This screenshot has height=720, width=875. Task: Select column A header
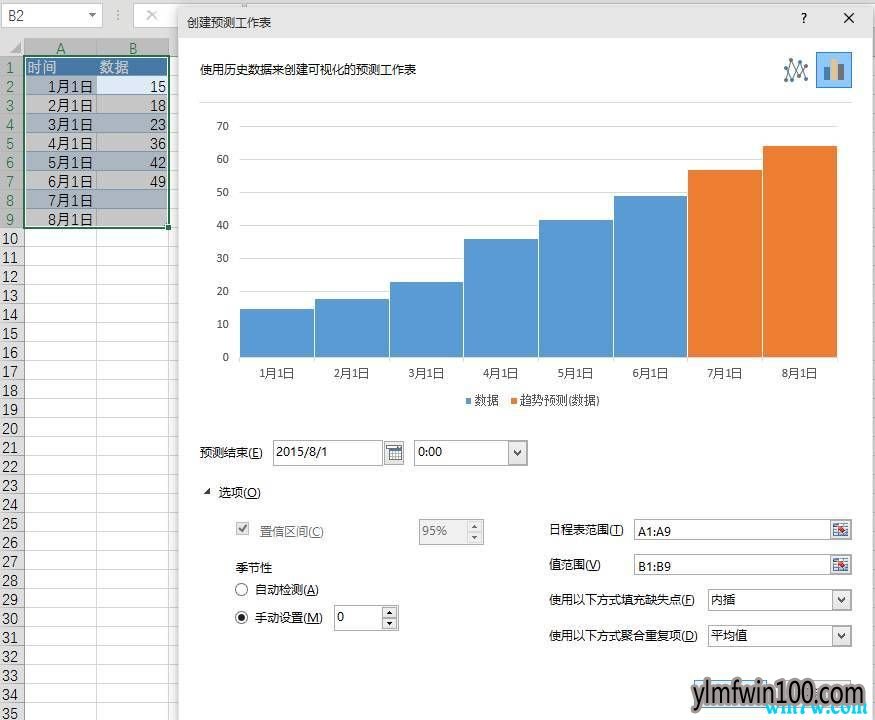click(60, 47)
